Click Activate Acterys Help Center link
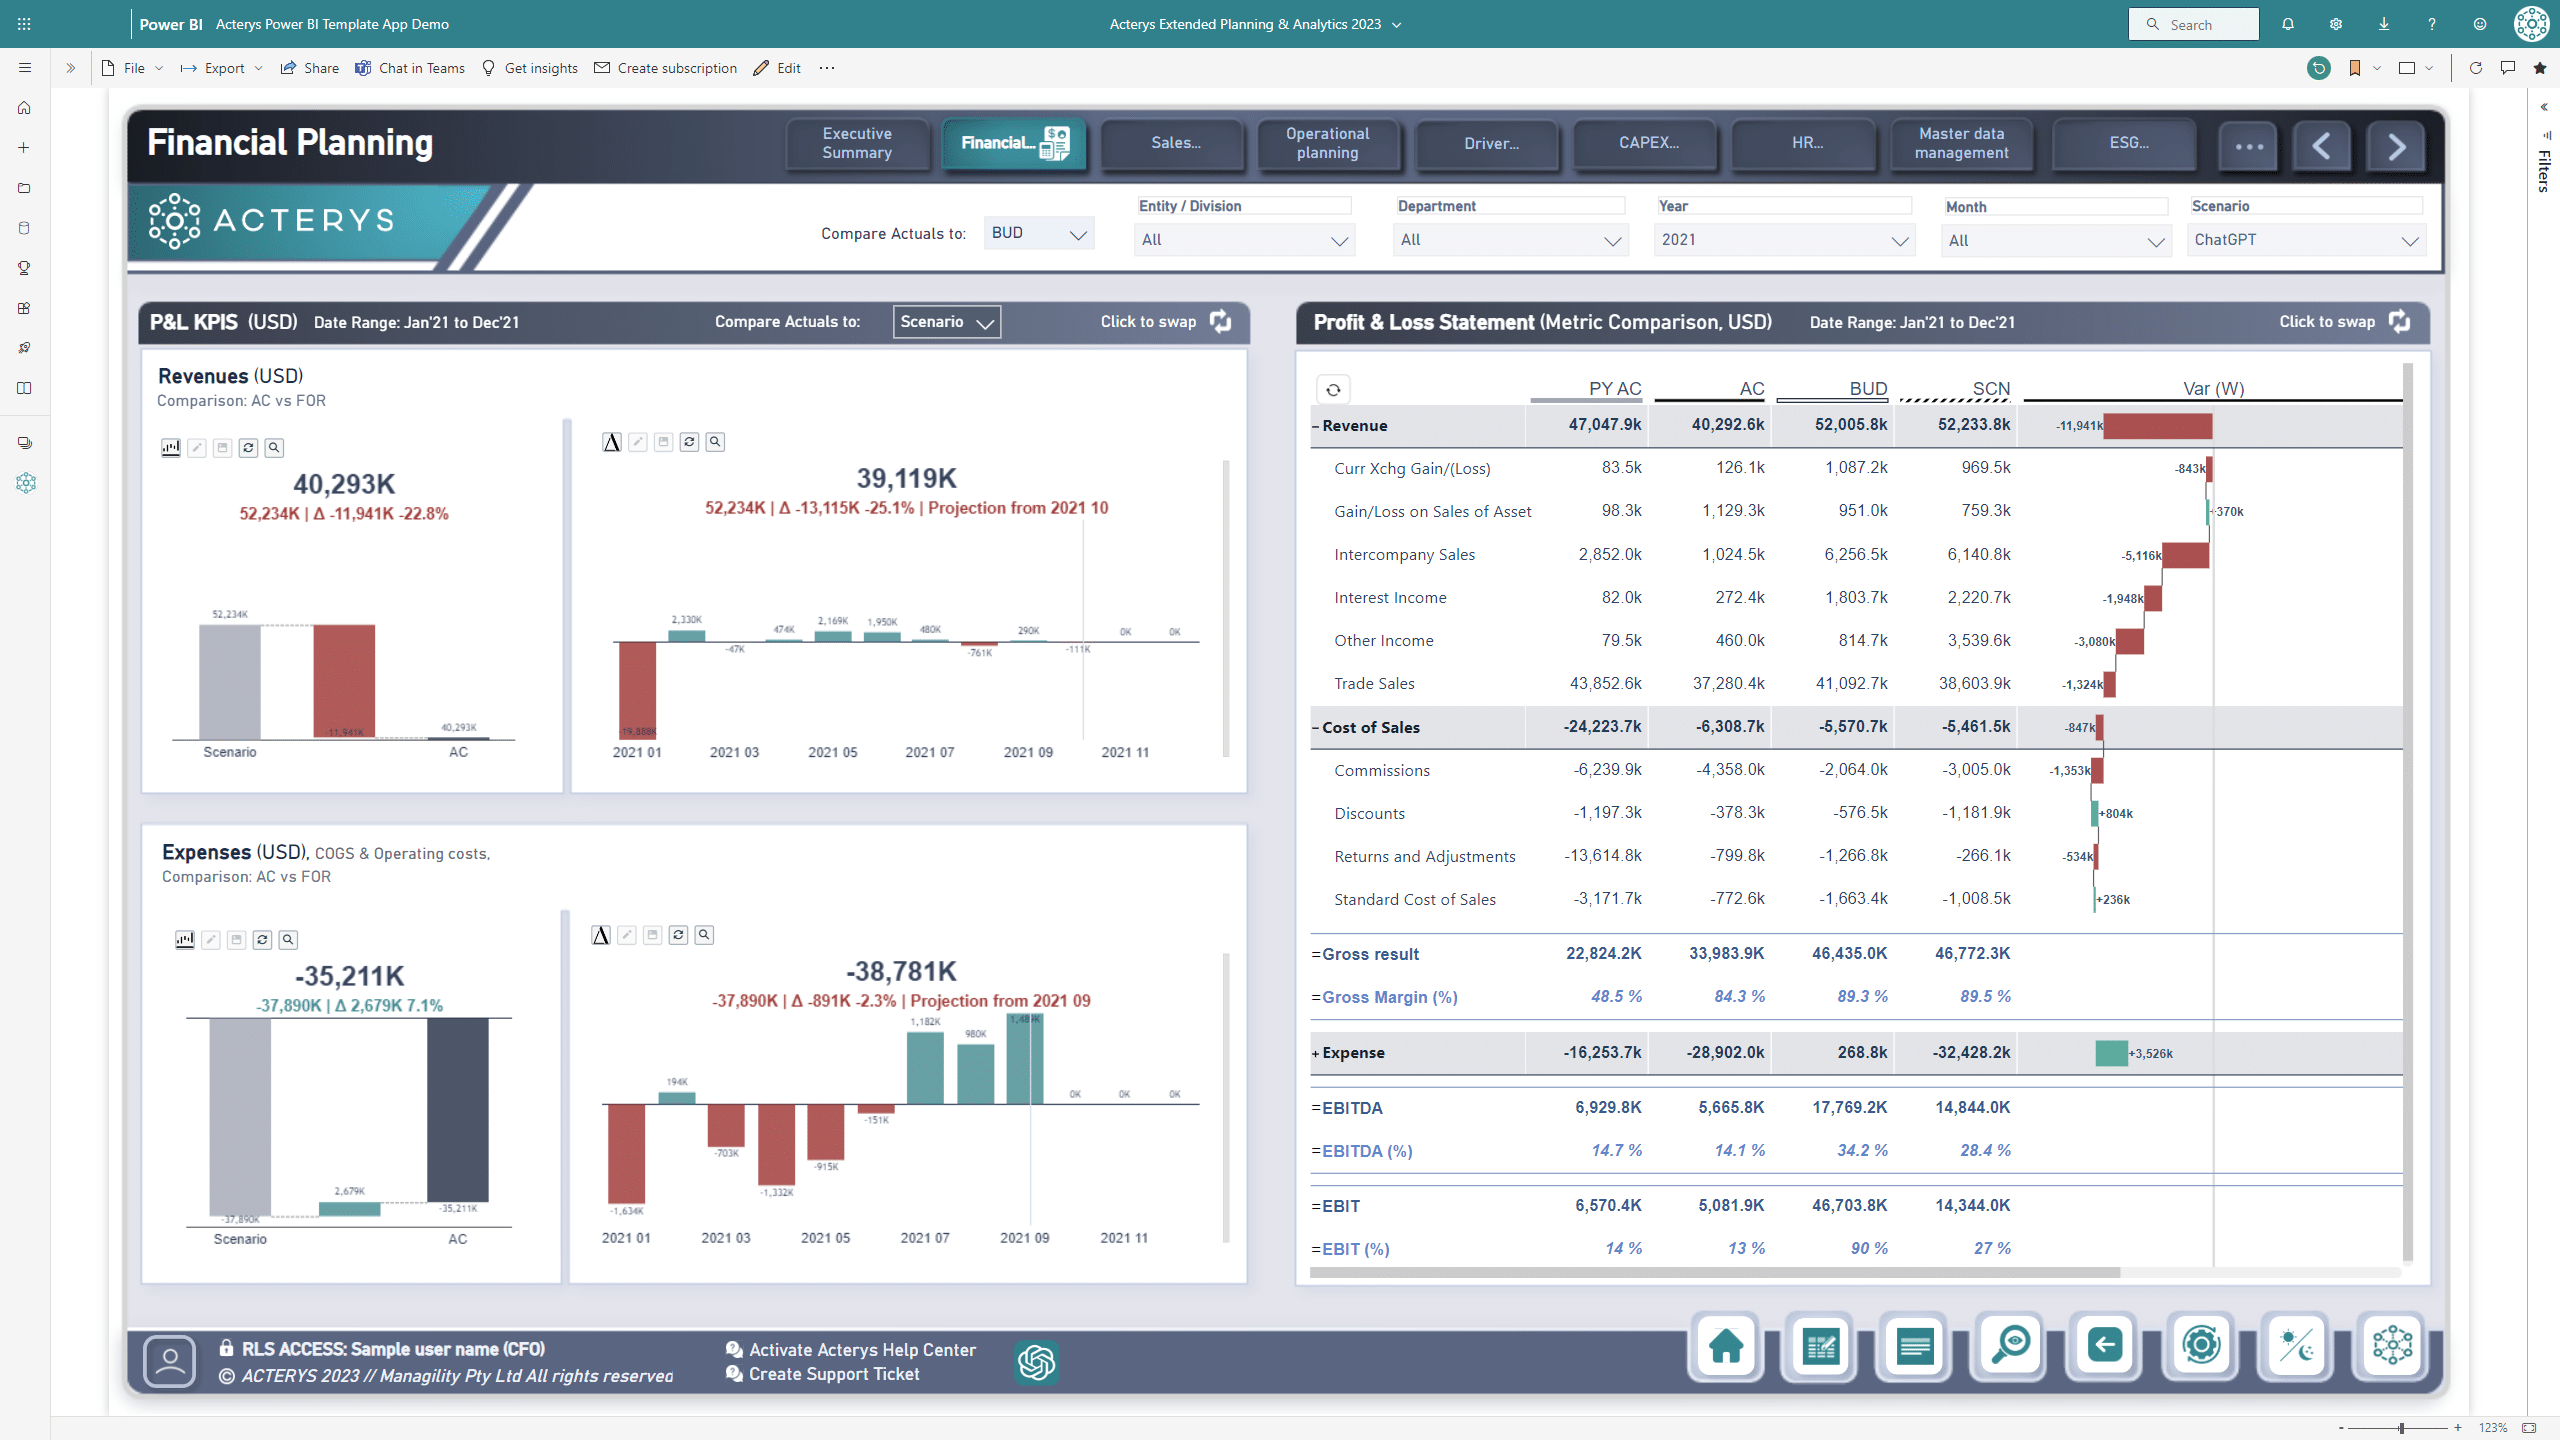This screenshot has height=1440, width=2560. pos(851,1350)
